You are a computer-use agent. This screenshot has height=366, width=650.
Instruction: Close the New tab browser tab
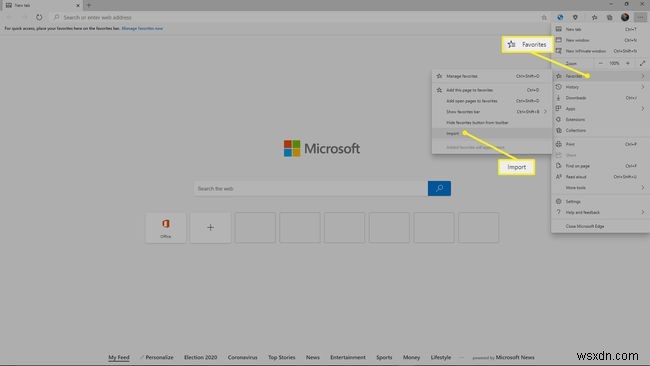[x=78, y=5]
